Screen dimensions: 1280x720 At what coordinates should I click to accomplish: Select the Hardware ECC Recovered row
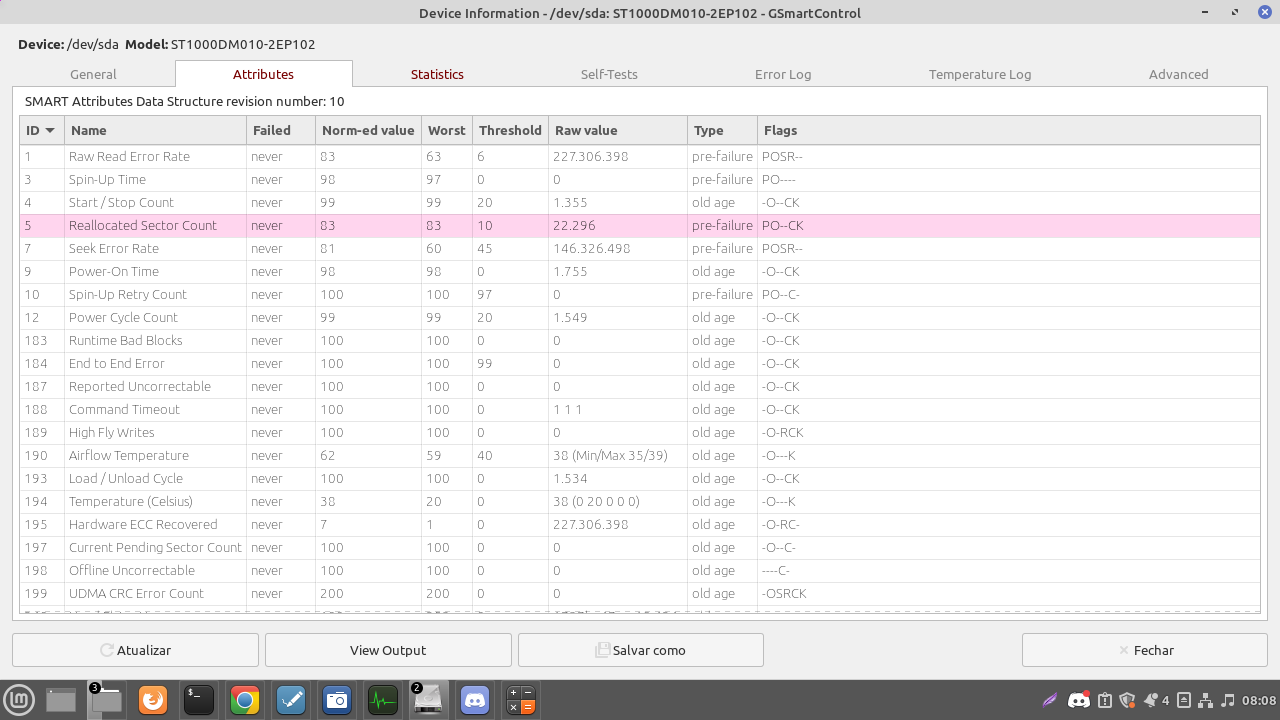click(x=640, y=524)
